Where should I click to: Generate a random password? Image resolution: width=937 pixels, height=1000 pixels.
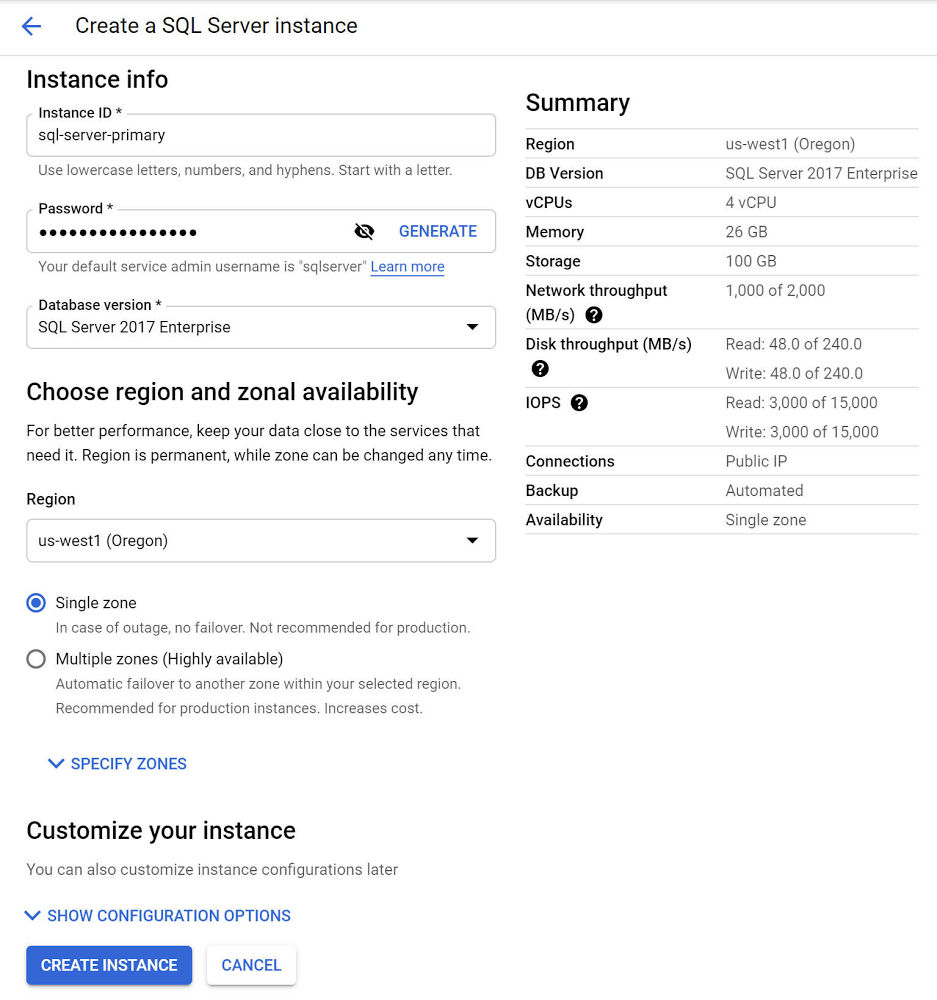pos(438,232)
